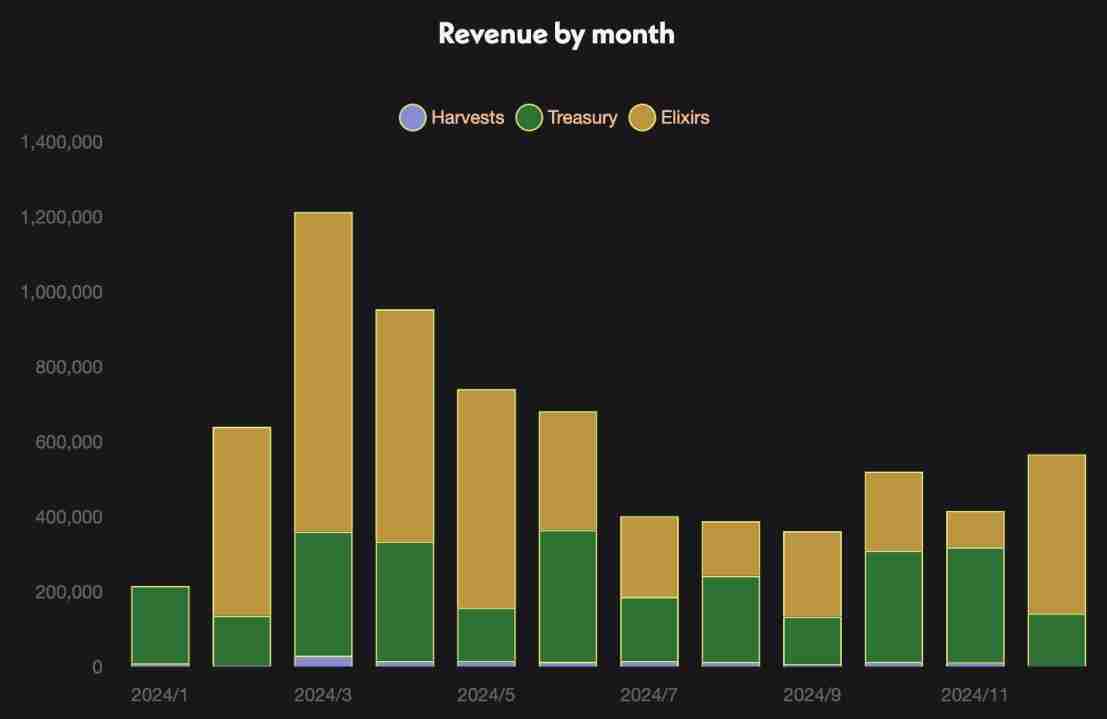Select the gold Elixirs segment of the 2024/3 bar
The width and height of the screenshot is (1107, 719).
(x=323, y=372)
